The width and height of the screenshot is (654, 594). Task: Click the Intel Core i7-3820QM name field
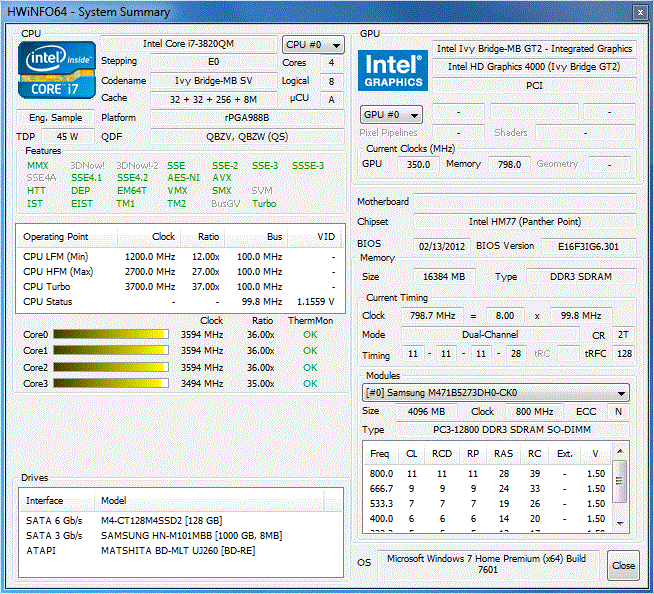[x=189, y=44]
